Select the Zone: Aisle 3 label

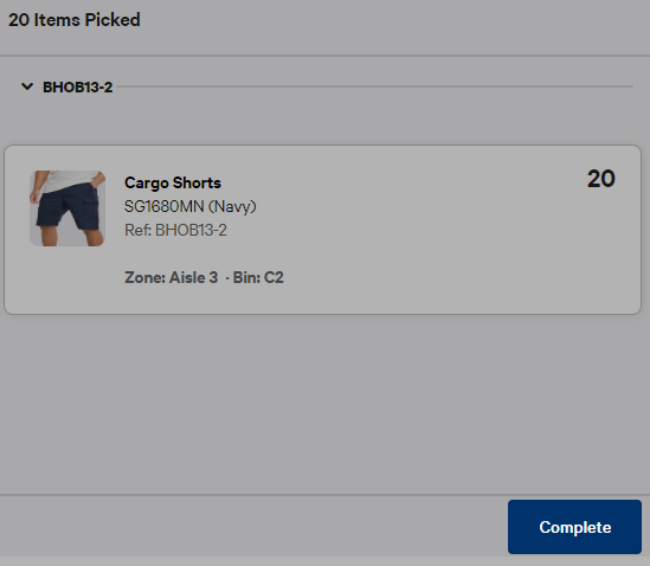click(170, 277)
